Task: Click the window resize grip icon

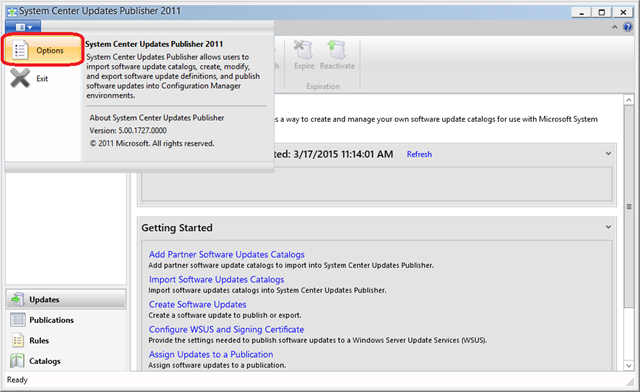Action: click(630, 382)
